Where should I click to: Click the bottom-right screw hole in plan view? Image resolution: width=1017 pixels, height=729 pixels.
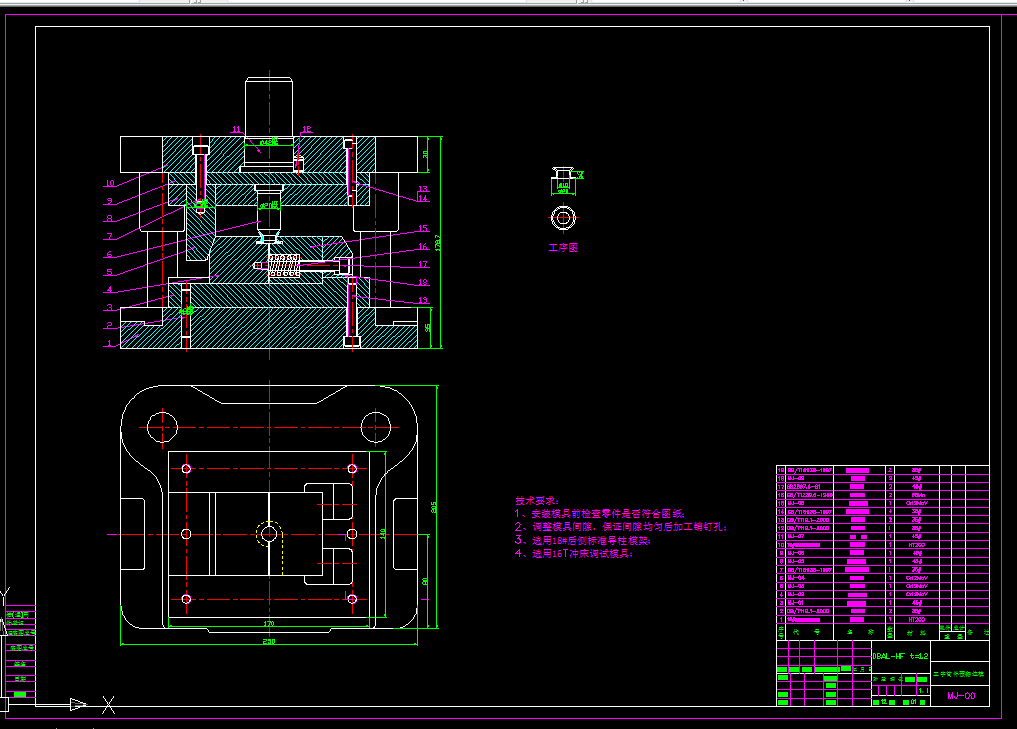click(x=352, y=599)
